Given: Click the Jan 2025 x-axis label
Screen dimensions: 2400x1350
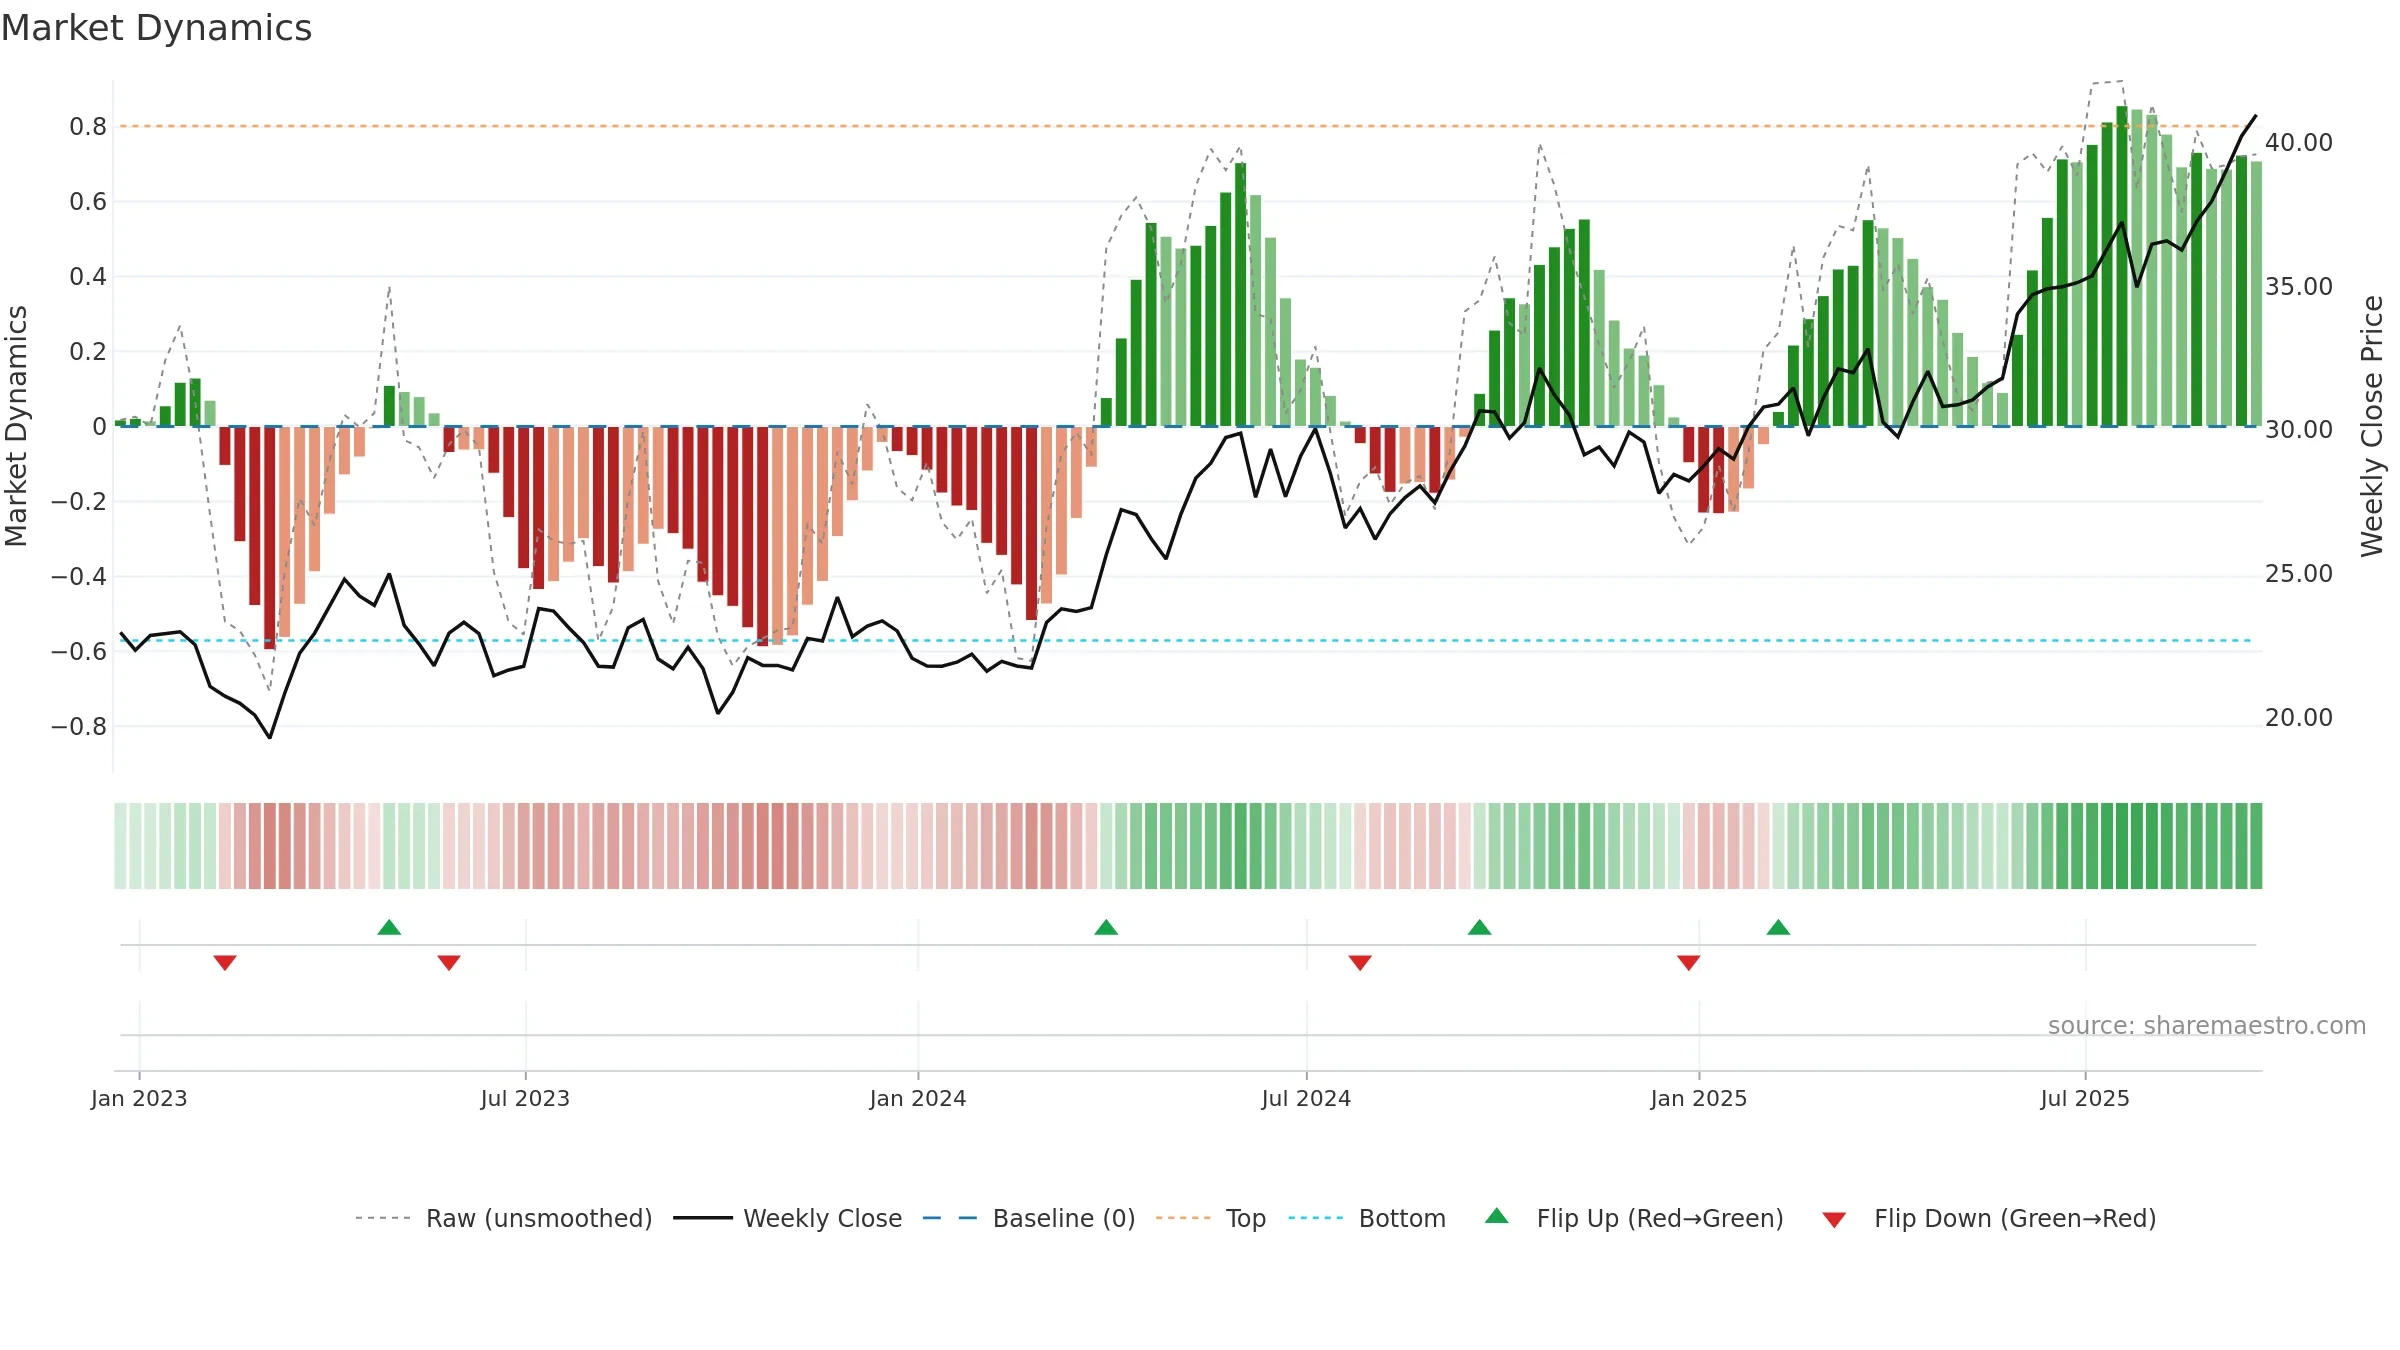Looking at the screenshot, I should (x=1699, y=1098).
